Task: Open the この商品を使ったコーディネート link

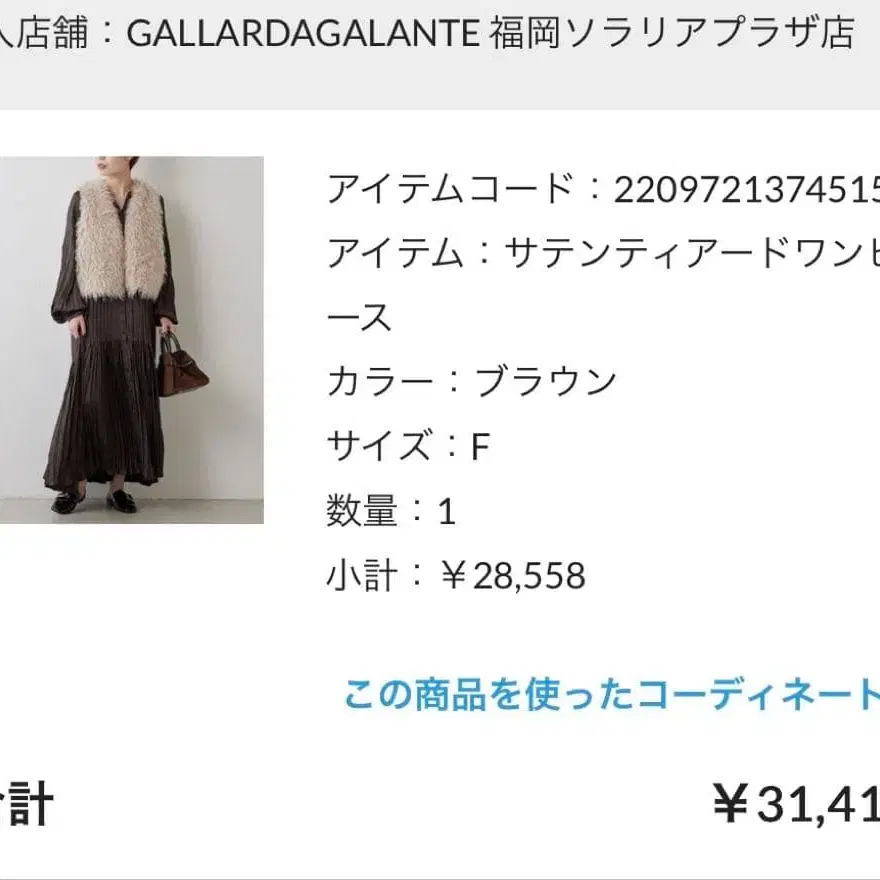Action: pos(612,695)
